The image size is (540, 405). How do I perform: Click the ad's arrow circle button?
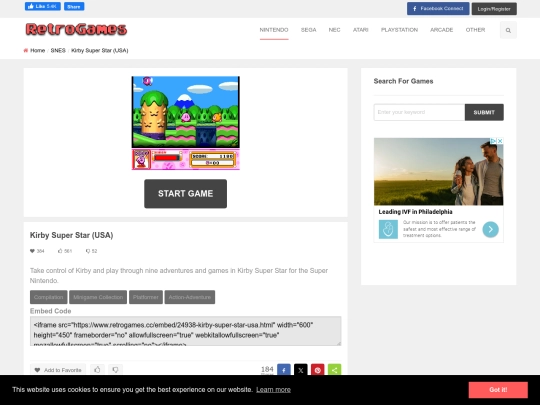[x=490, y=229]
